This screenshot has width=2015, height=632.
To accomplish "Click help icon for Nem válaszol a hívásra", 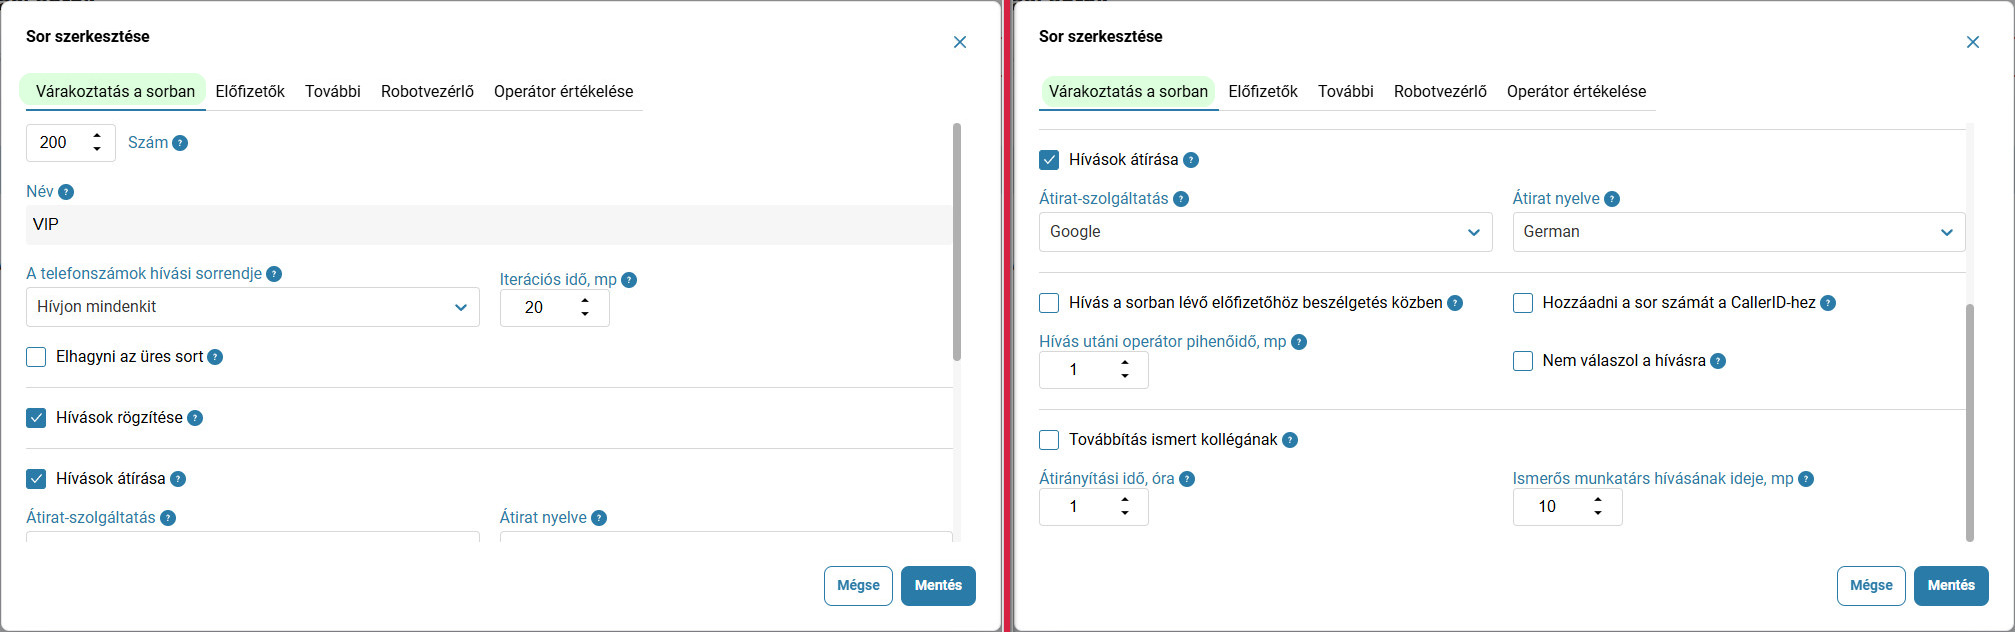I will (x=1718, y=361).
